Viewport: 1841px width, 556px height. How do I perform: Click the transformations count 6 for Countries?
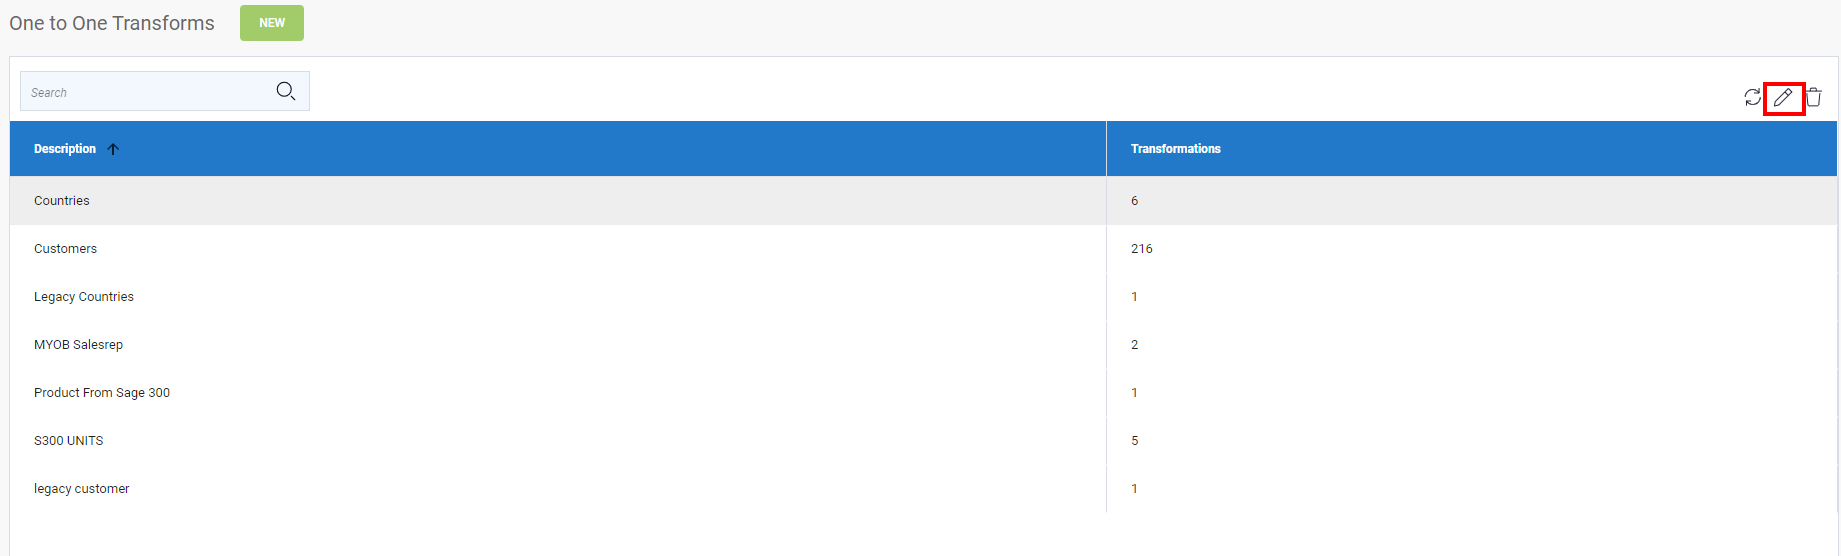pos(1135,201)
